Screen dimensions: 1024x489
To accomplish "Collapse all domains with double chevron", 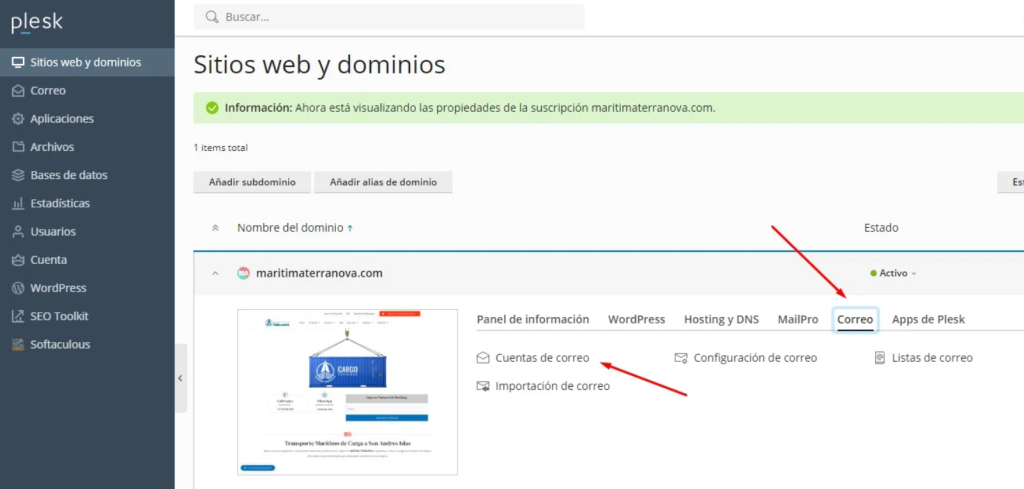I will pyautogui.click(x=215, y=228).
